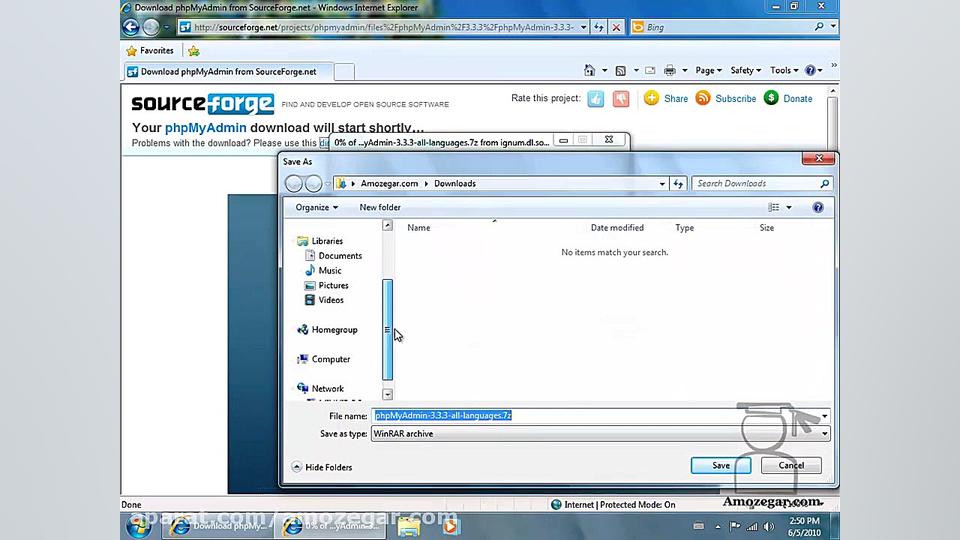
Task: Click the Add to Favorites Bar star icon
Action: tap(194, 51)
